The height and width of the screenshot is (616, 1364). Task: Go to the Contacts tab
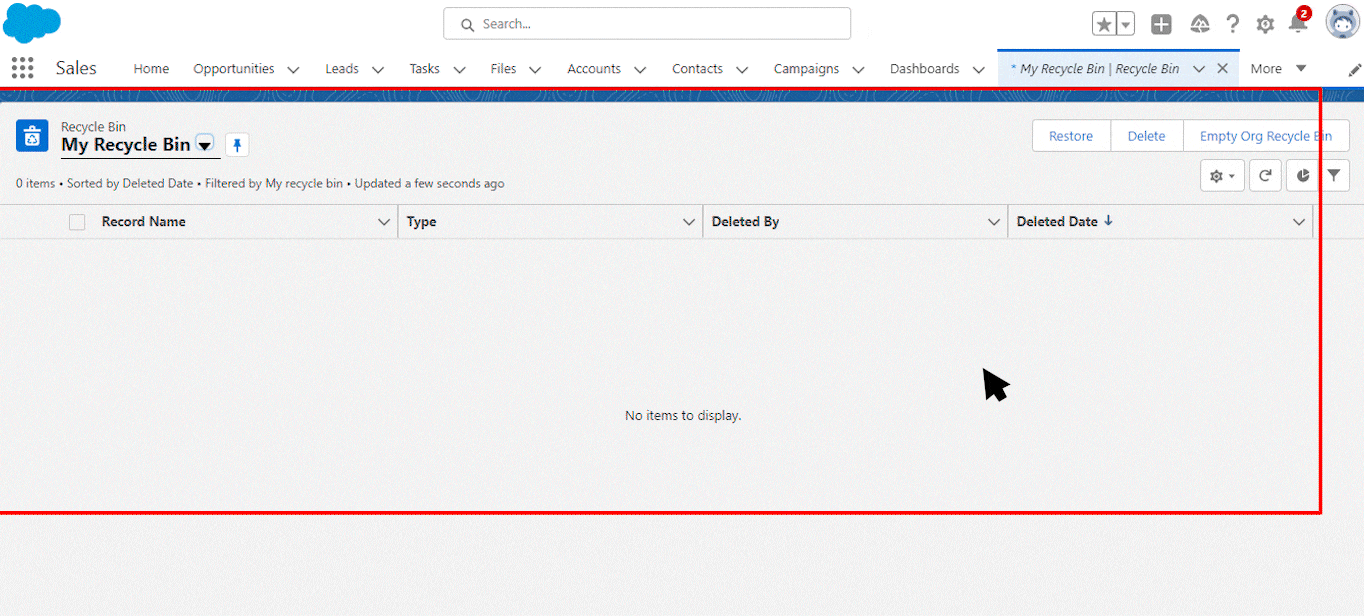(697, 69)
